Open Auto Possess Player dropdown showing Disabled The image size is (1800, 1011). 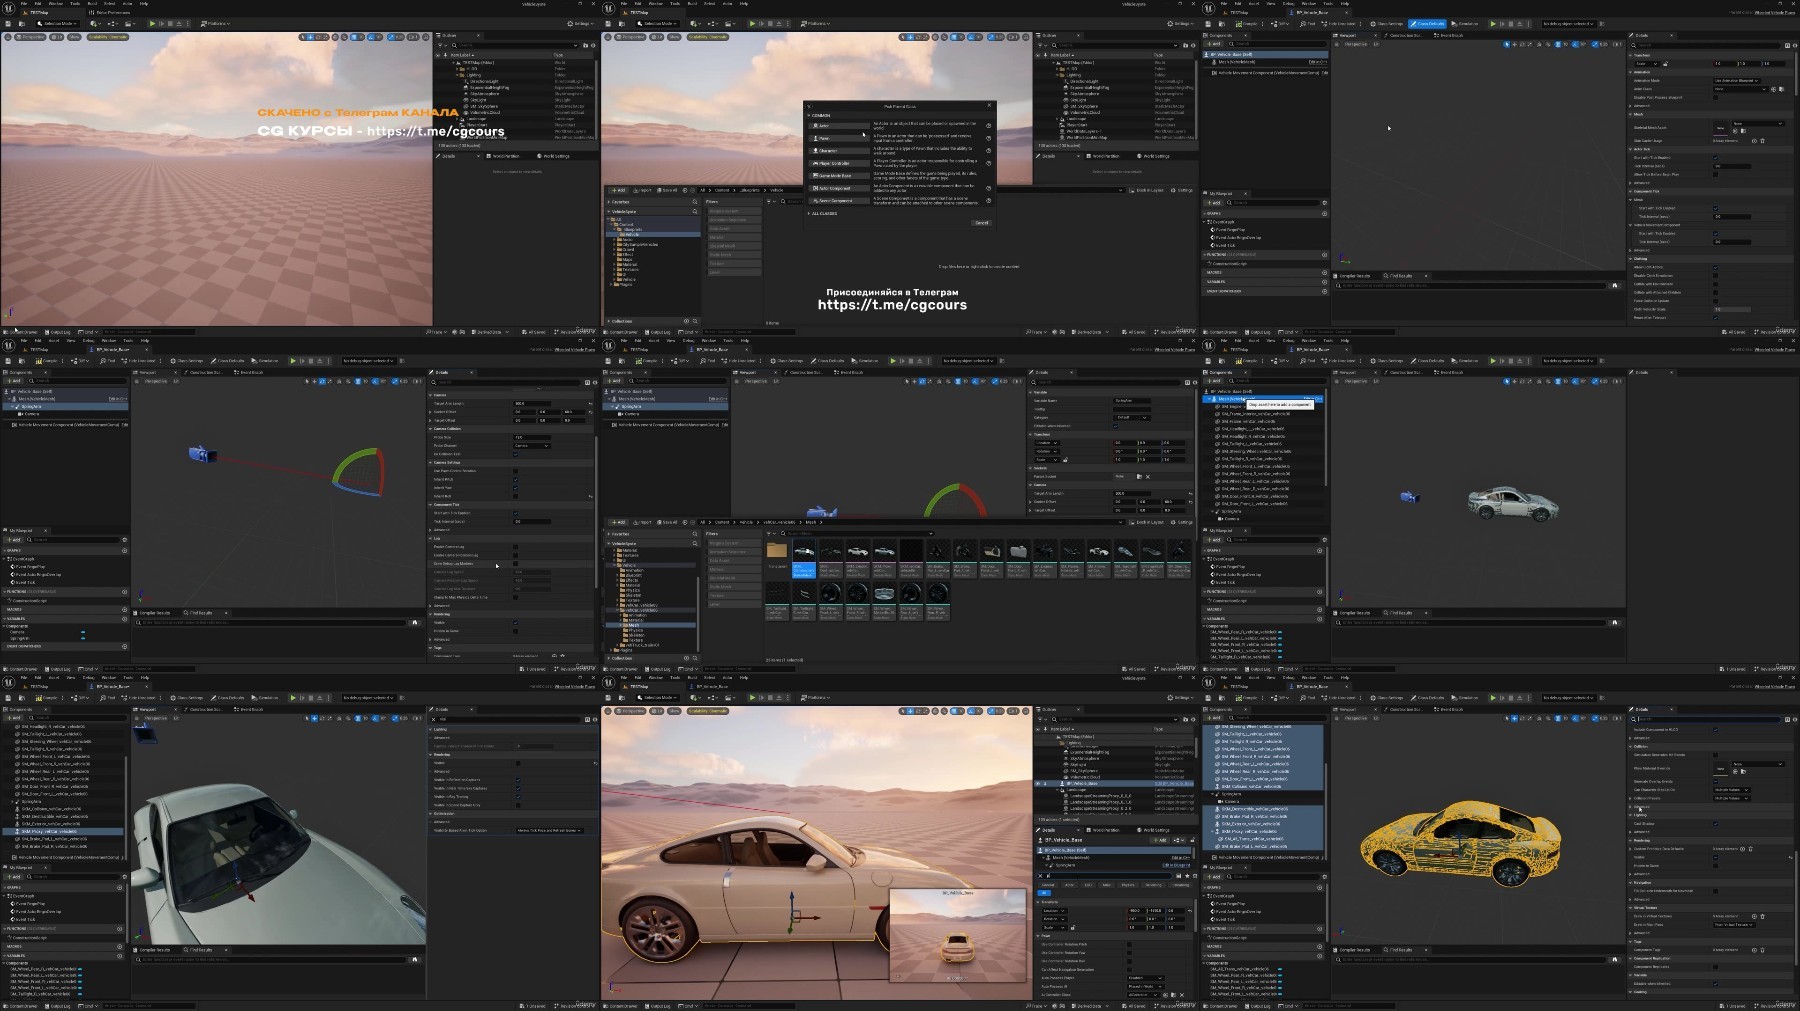[x=1146, y=978]
